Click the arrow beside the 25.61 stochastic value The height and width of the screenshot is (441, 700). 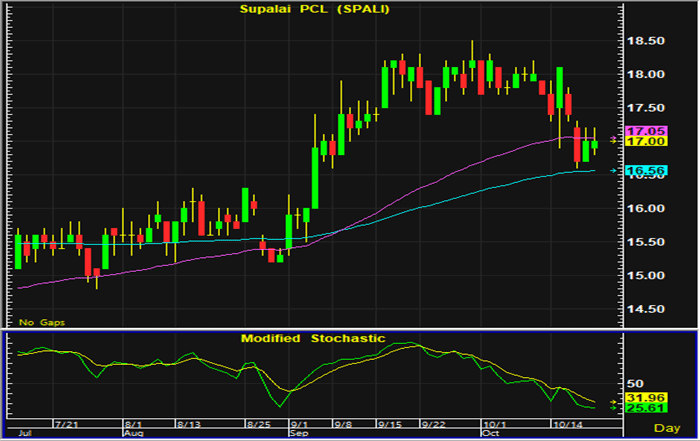point(614,407)
